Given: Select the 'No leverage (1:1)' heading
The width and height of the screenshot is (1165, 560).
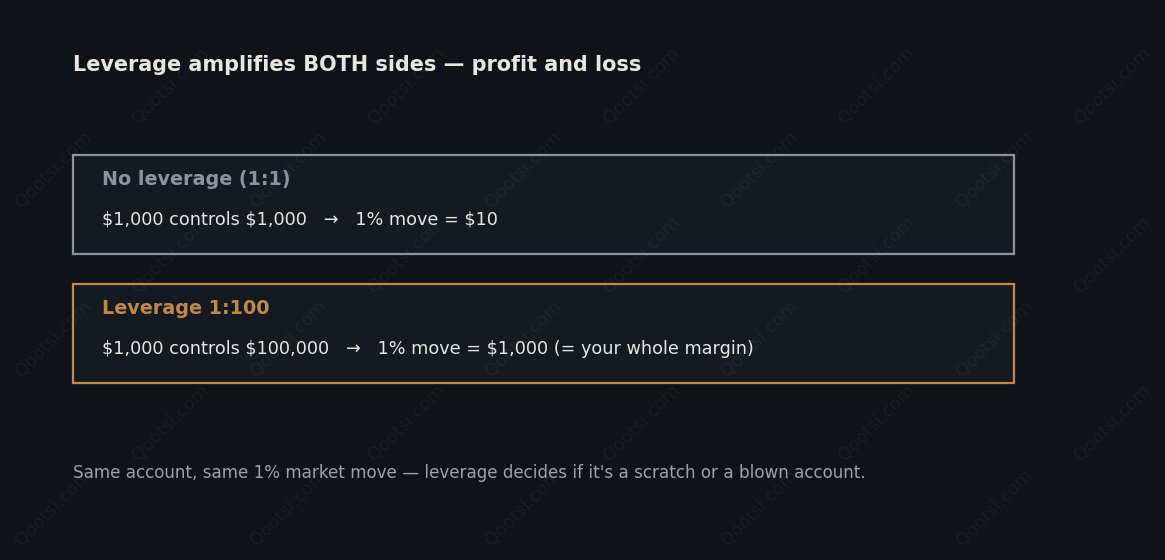Looking at the screenshot, I should click(x=196, y=179).
